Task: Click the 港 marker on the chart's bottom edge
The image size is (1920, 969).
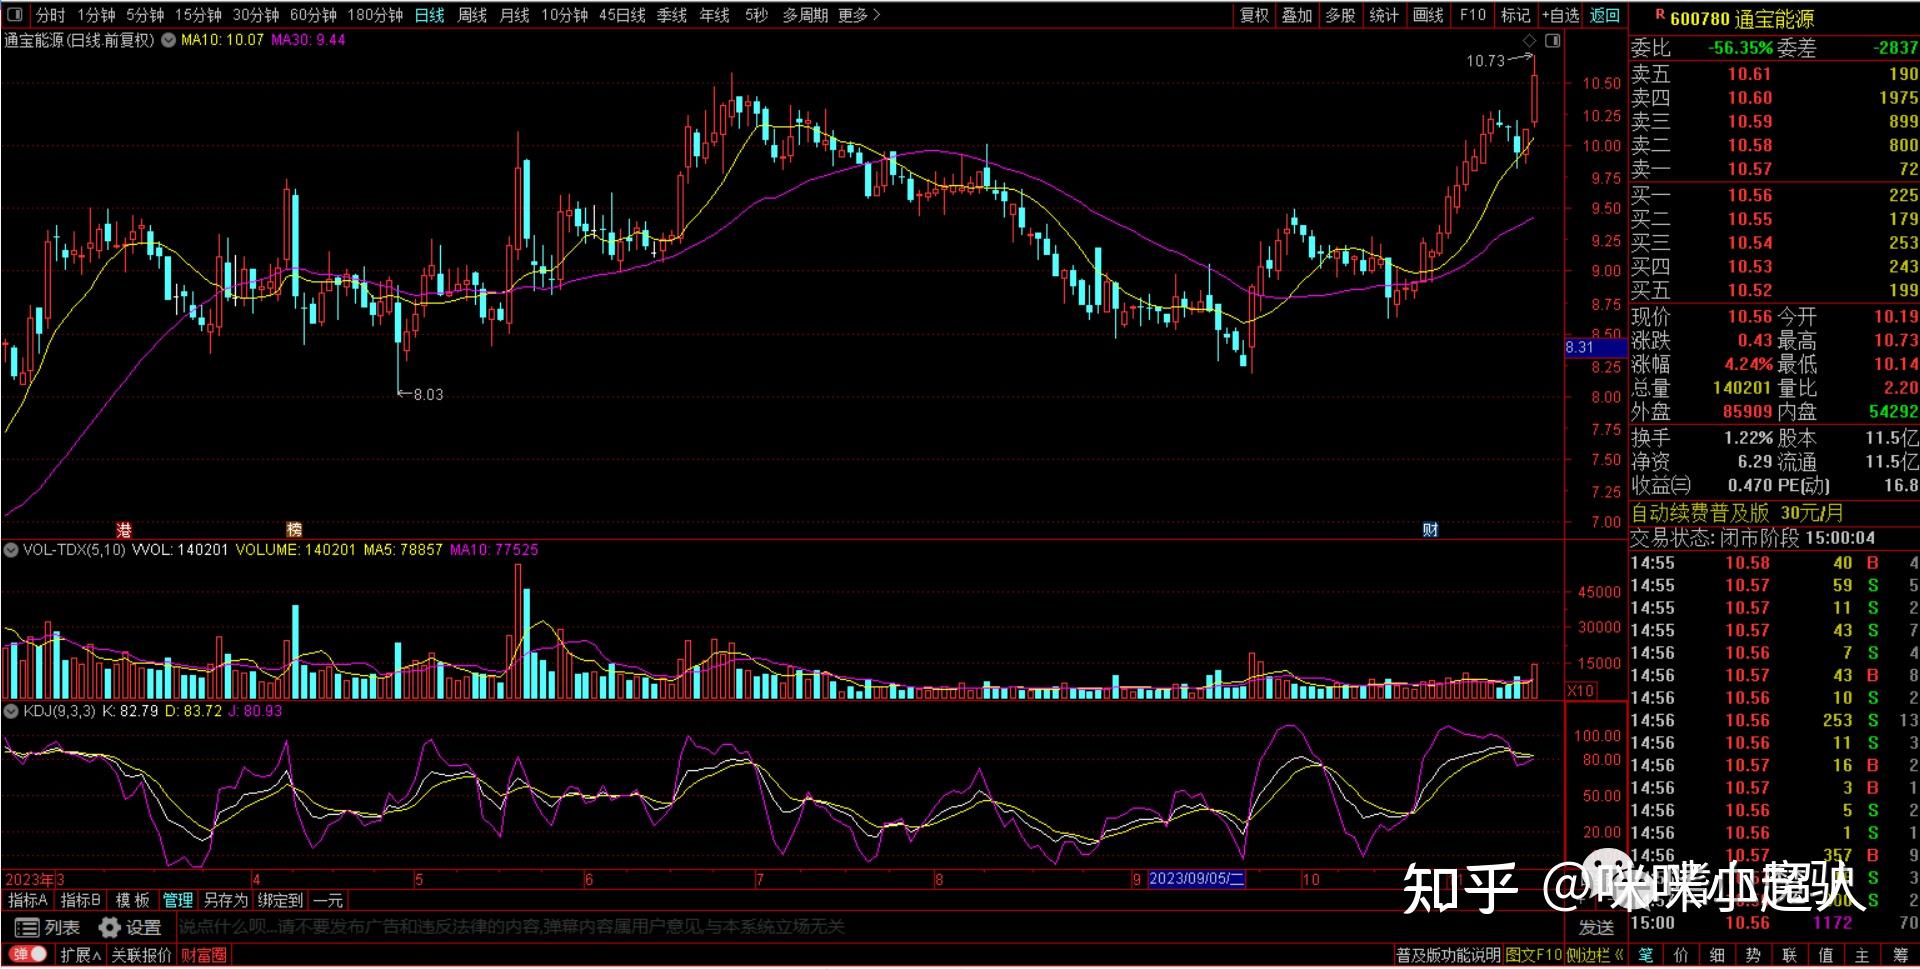Action: point(124,529)
